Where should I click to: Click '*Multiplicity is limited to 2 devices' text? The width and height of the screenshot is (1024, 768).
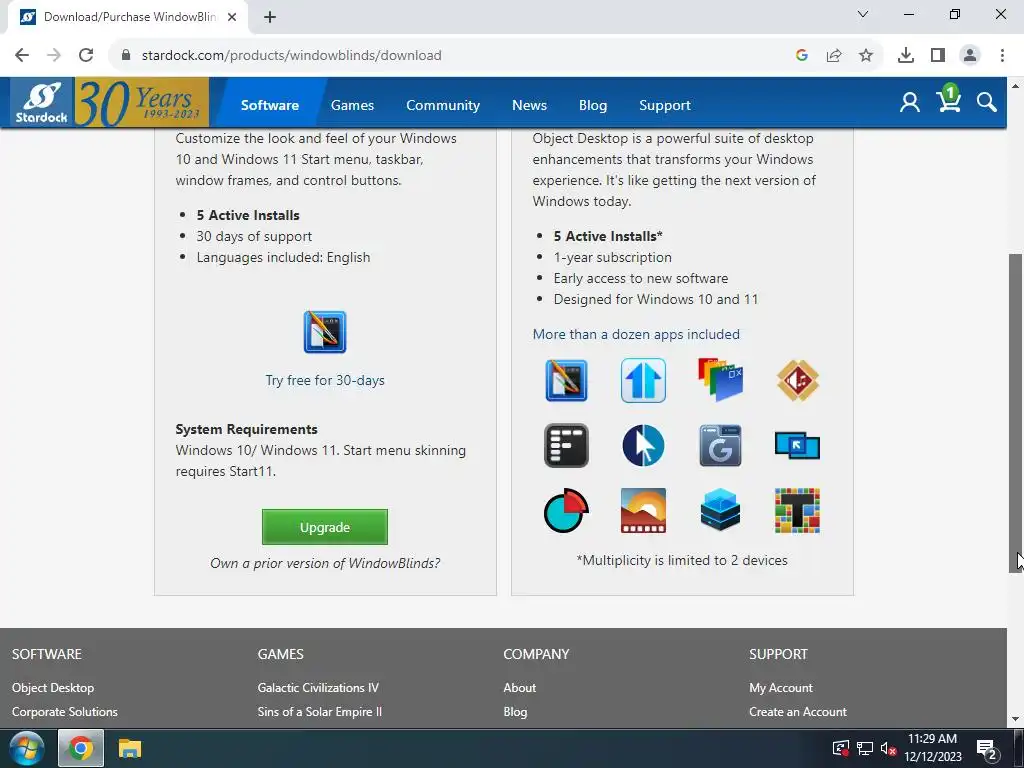tap(682, 560)
